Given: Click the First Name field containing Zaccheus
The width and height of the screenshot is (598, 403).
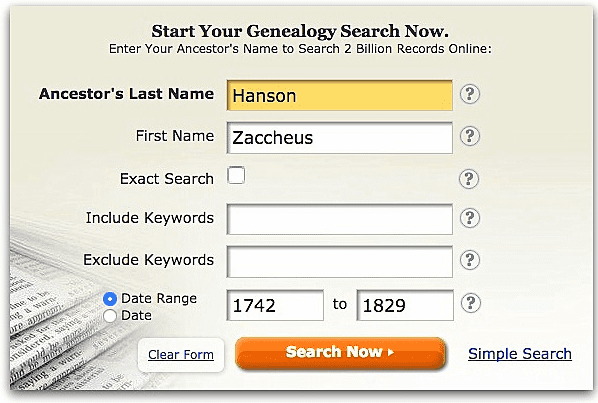Looking at the screenshot, I should [339, 138].
